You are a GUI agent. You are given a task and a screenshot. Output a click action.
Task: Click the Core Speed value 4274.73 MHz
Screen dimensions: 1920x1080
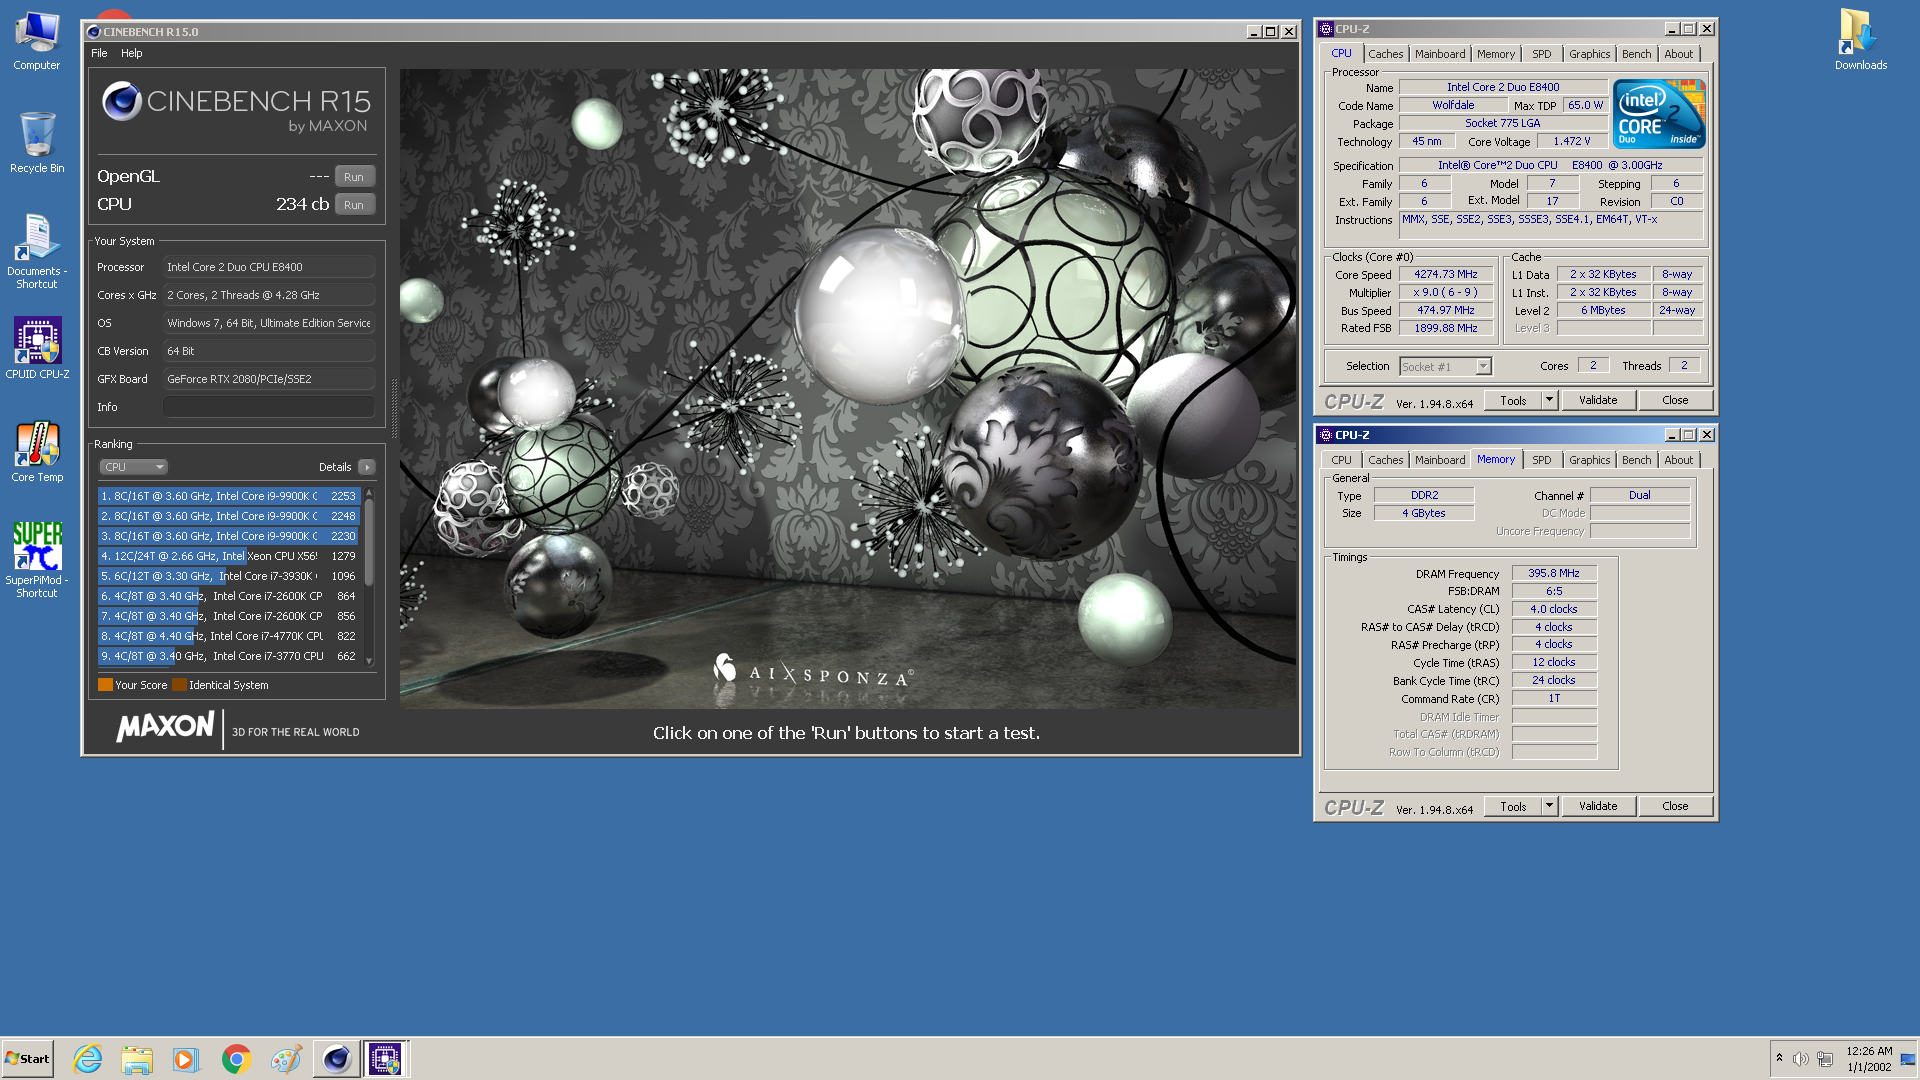(x=1445, y=274)
